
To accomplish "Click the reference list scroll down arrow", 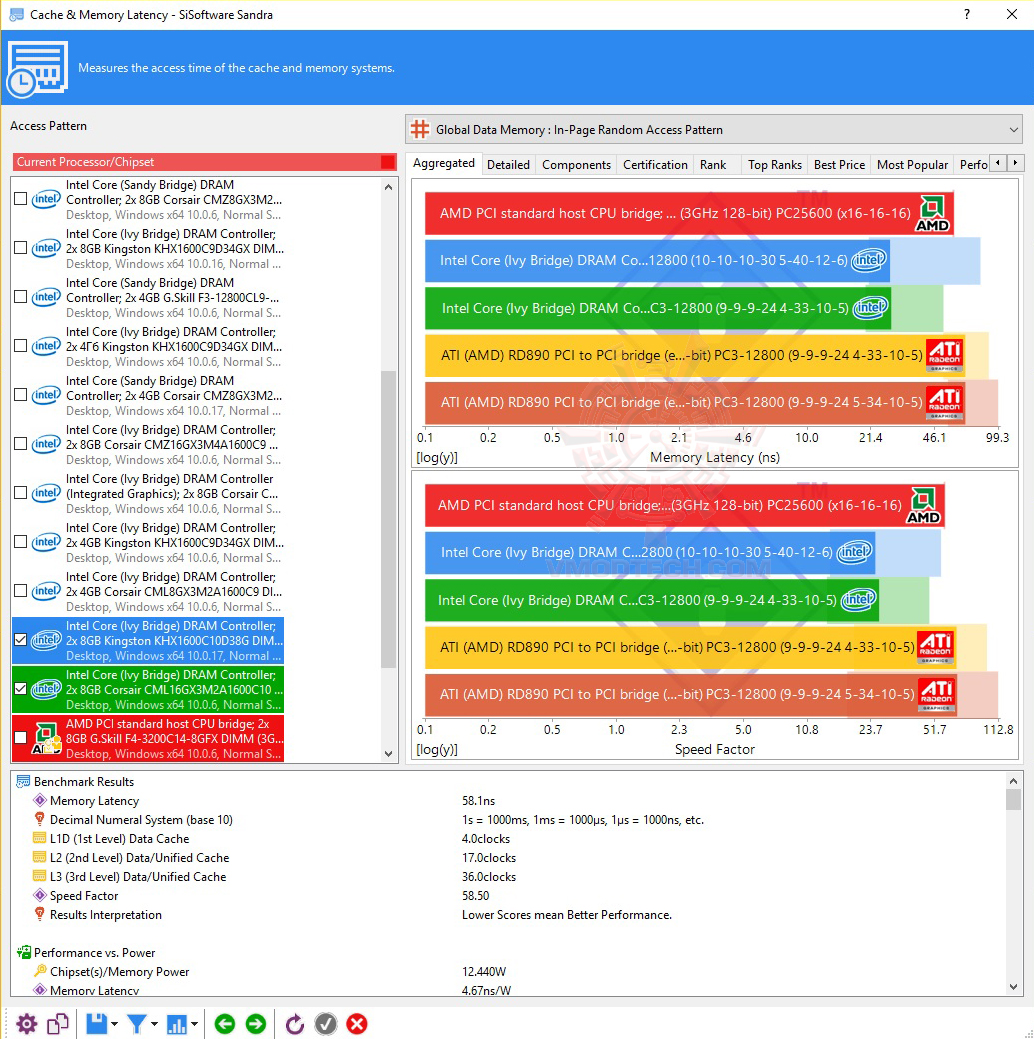I will 388,753.
